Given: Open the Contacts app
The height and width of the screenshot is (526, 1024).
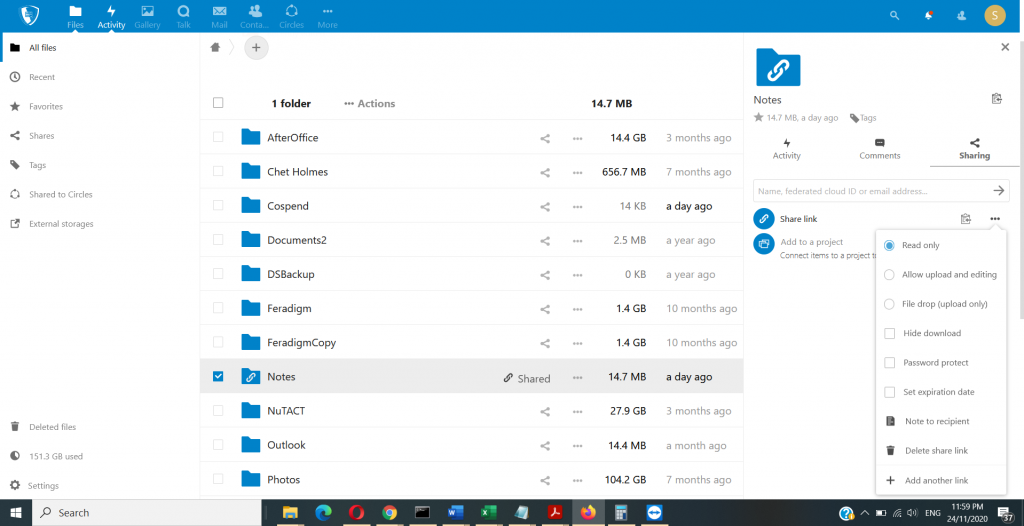Looking at the screenshot, I should [x=255, y=16].
